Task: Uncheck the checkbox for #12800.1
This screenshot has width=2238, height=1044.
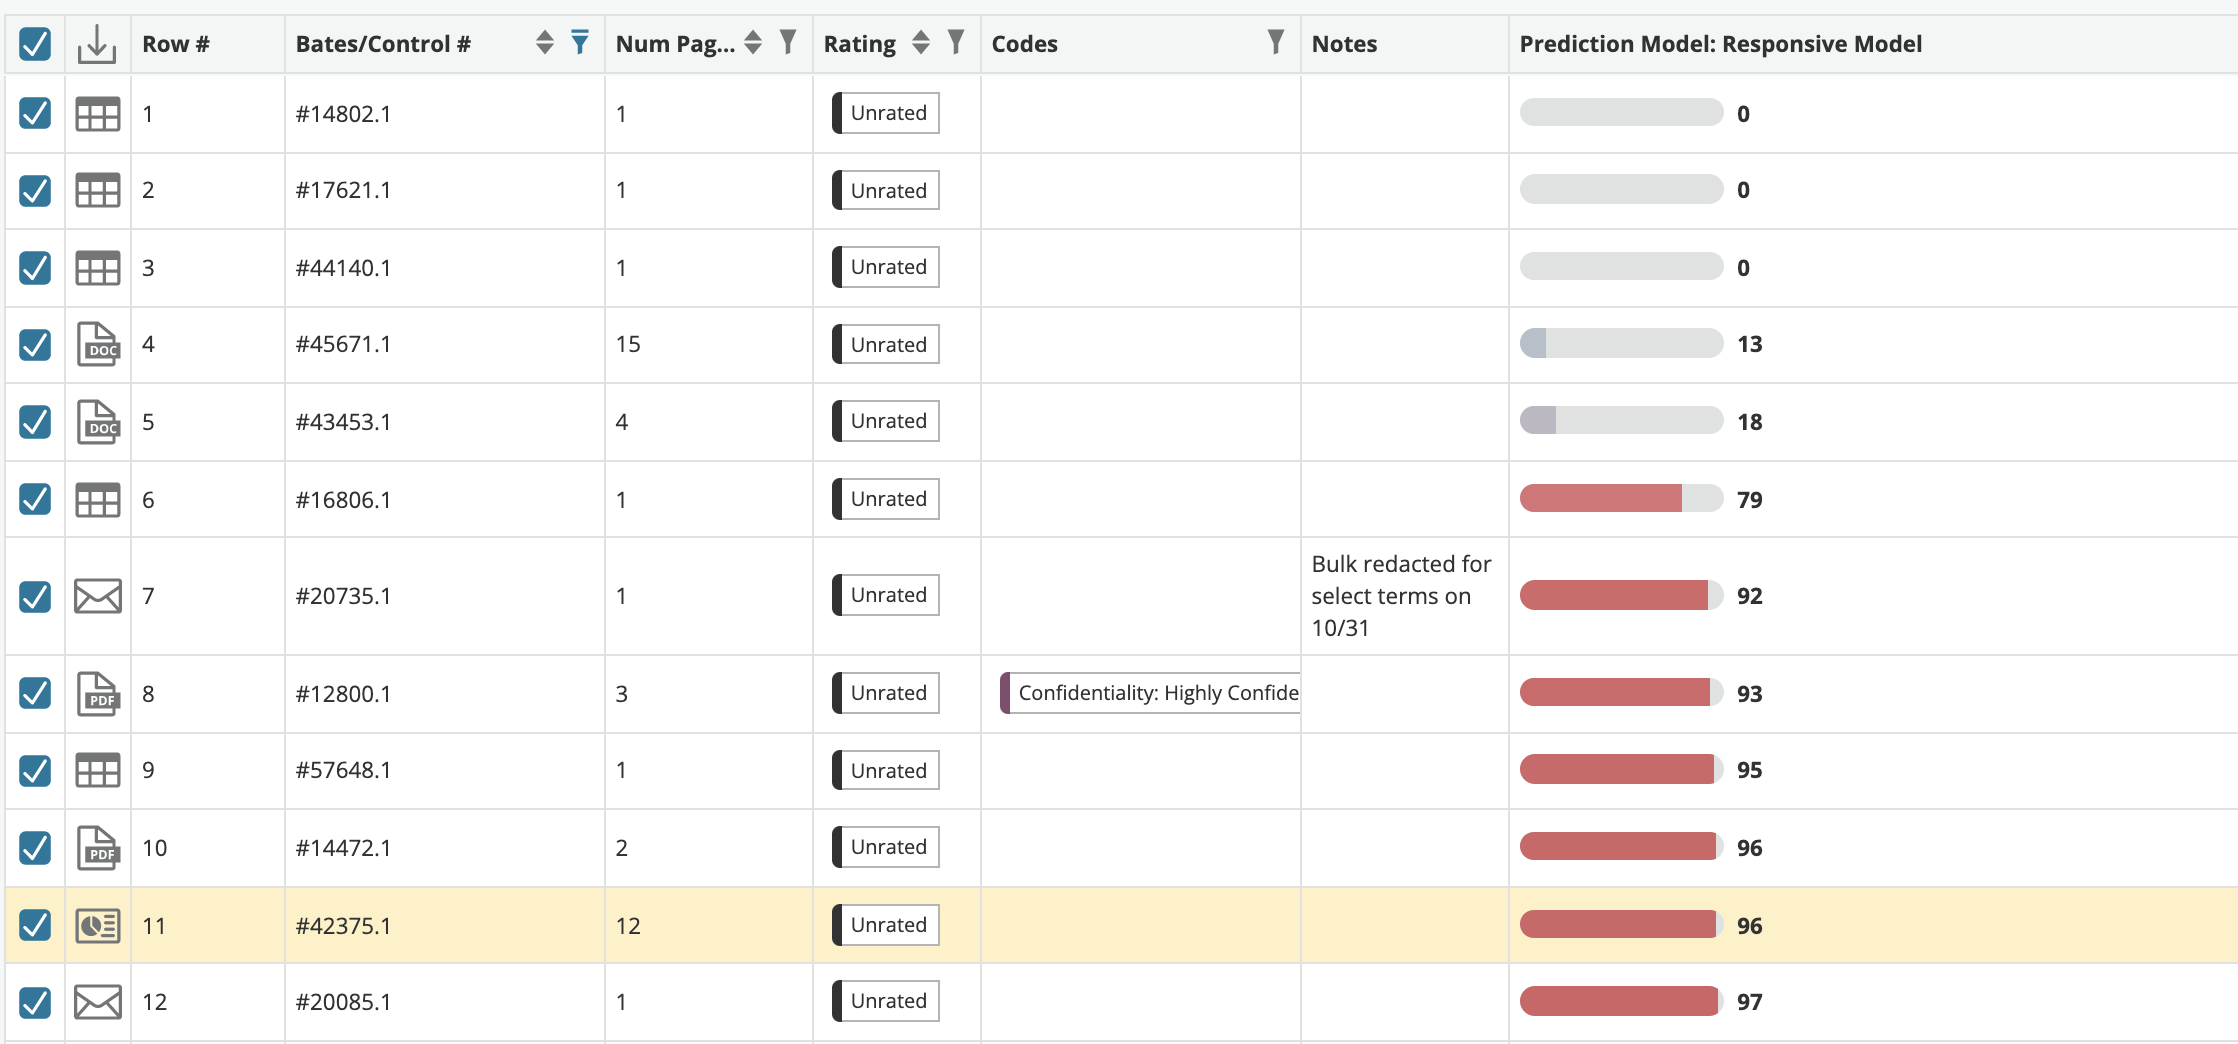Action: 35,692
